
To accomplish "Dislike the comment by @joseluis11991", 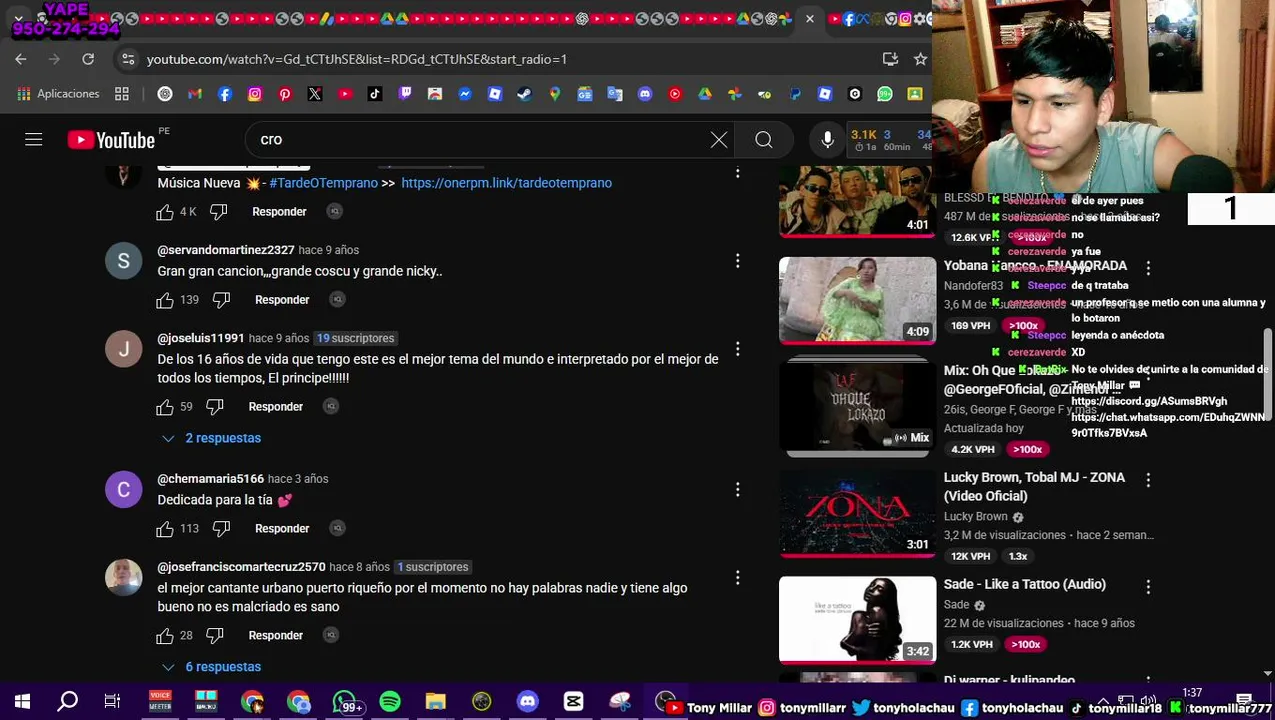I will coord(215,407).
